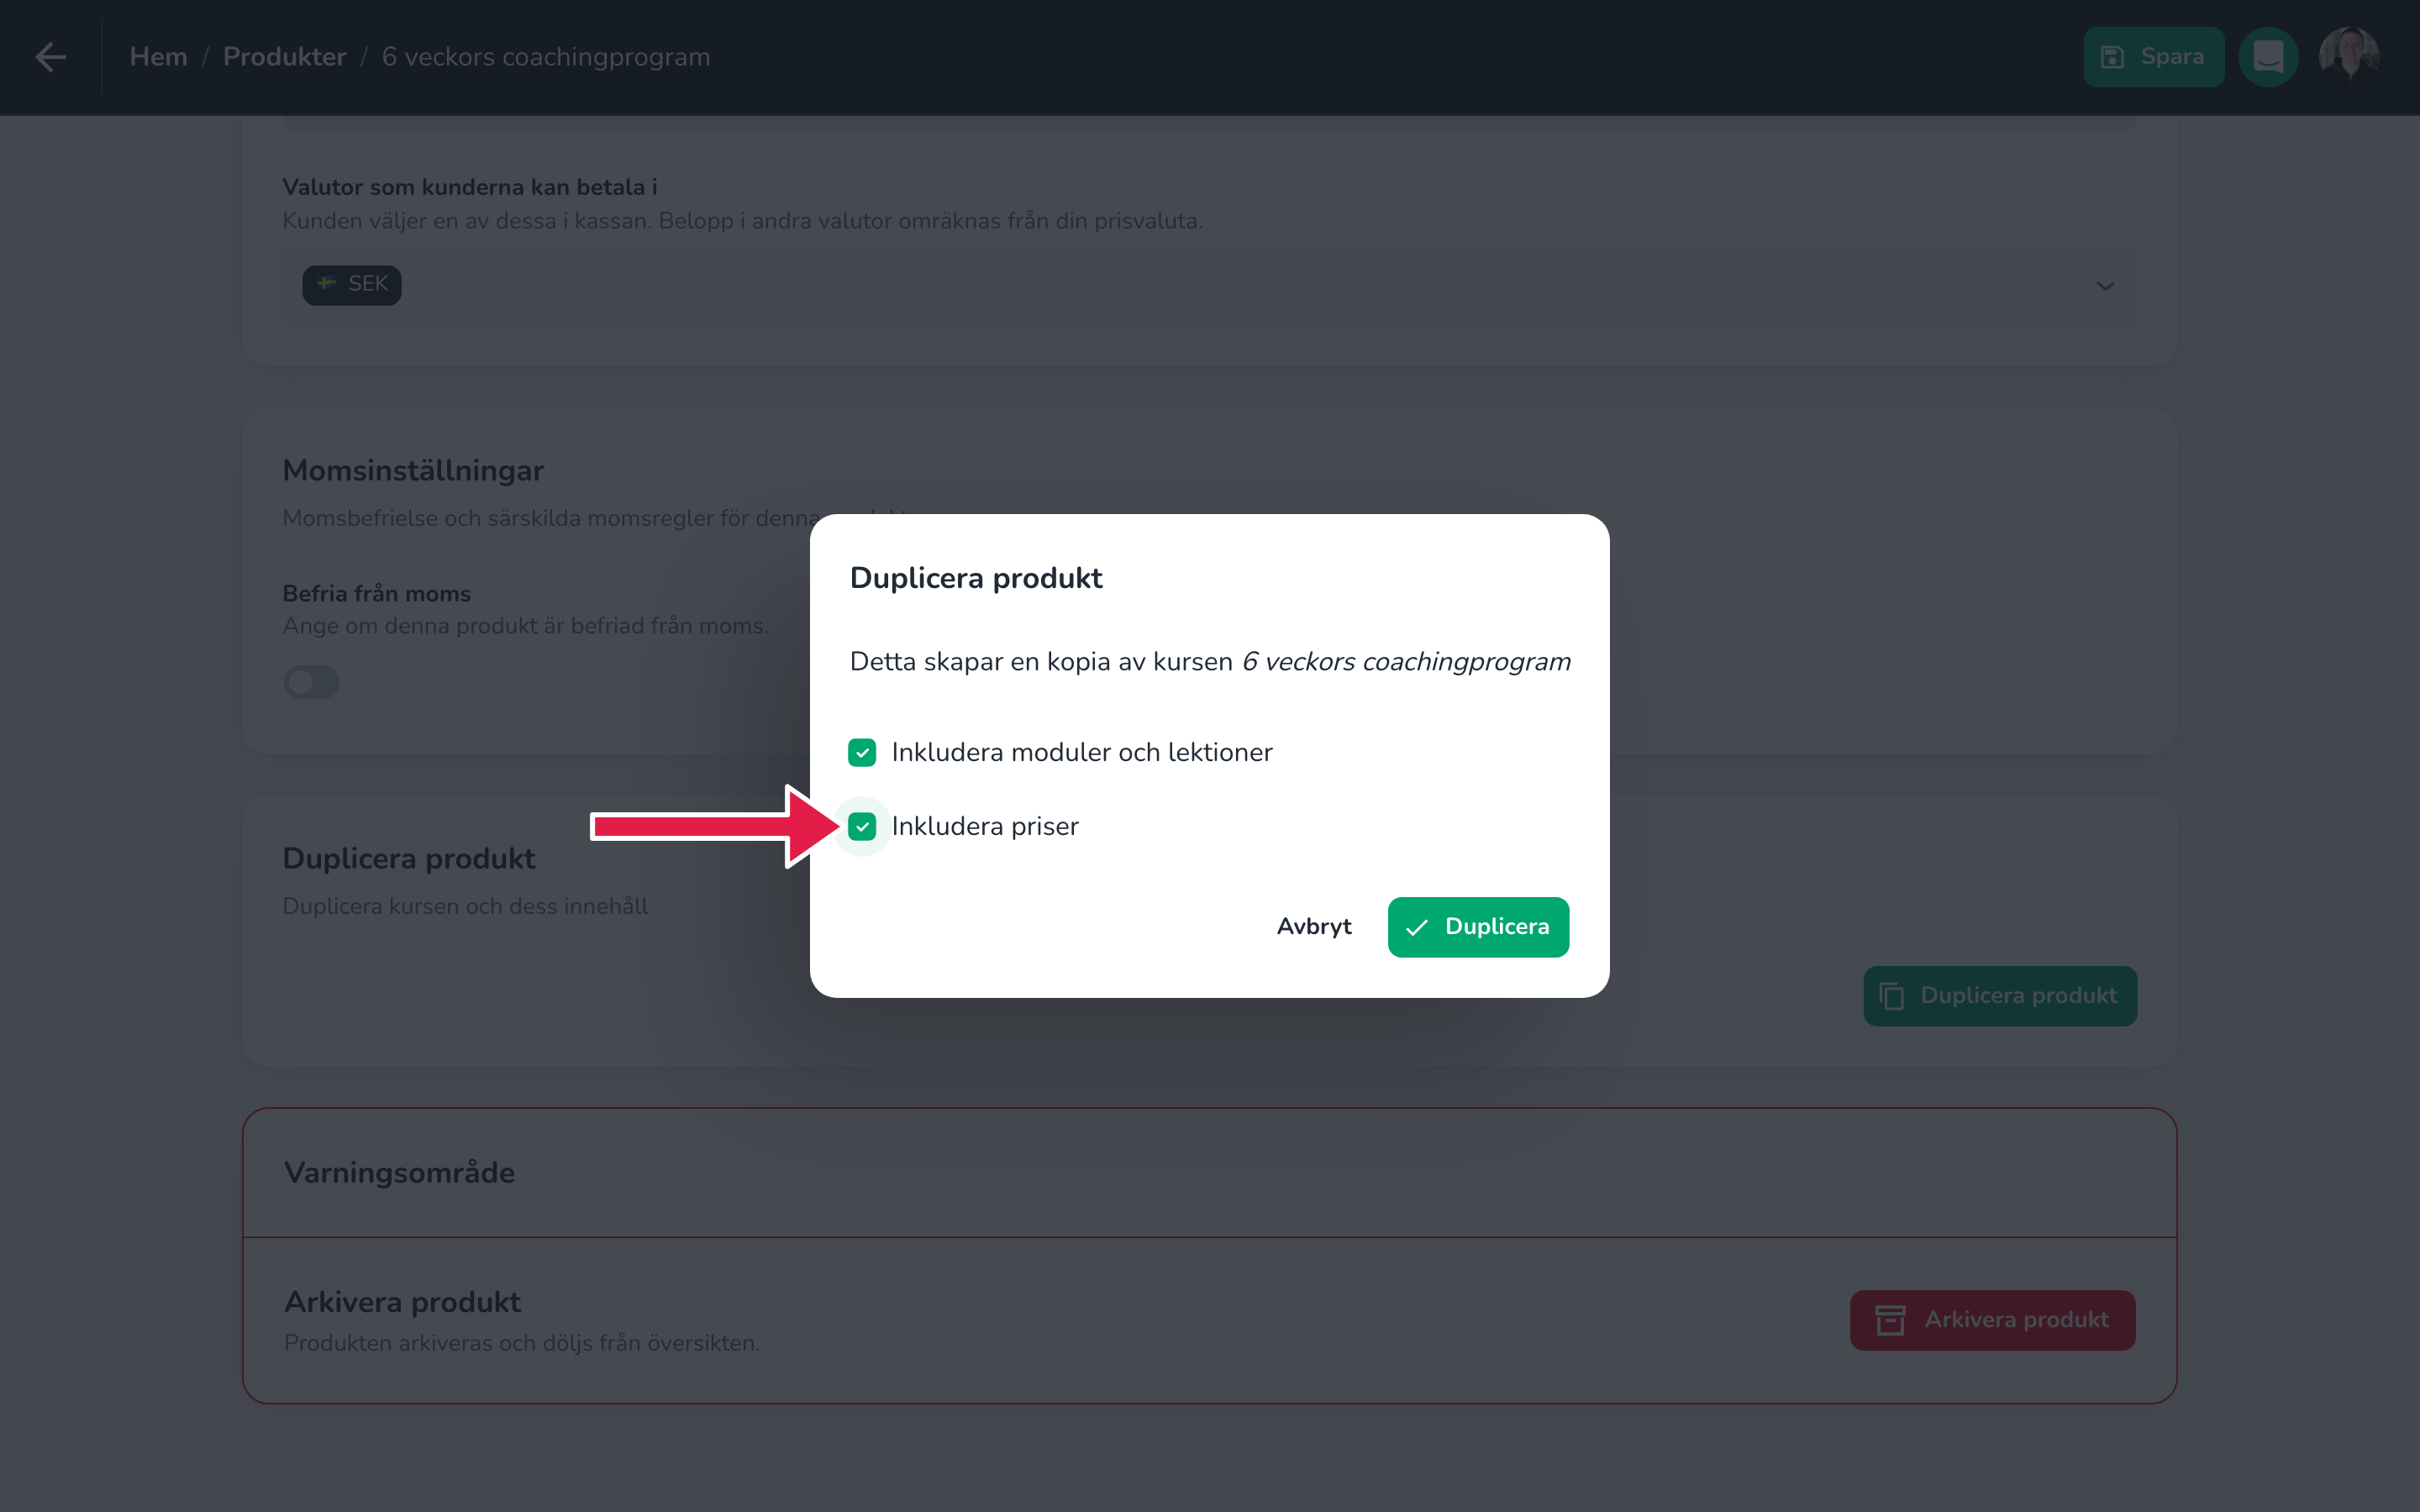The height and width of the screenshot is (1512, 2420).
Task: Confirm with the green Duplicera button
Action: pyautogui.click(x=1478, y=927)
